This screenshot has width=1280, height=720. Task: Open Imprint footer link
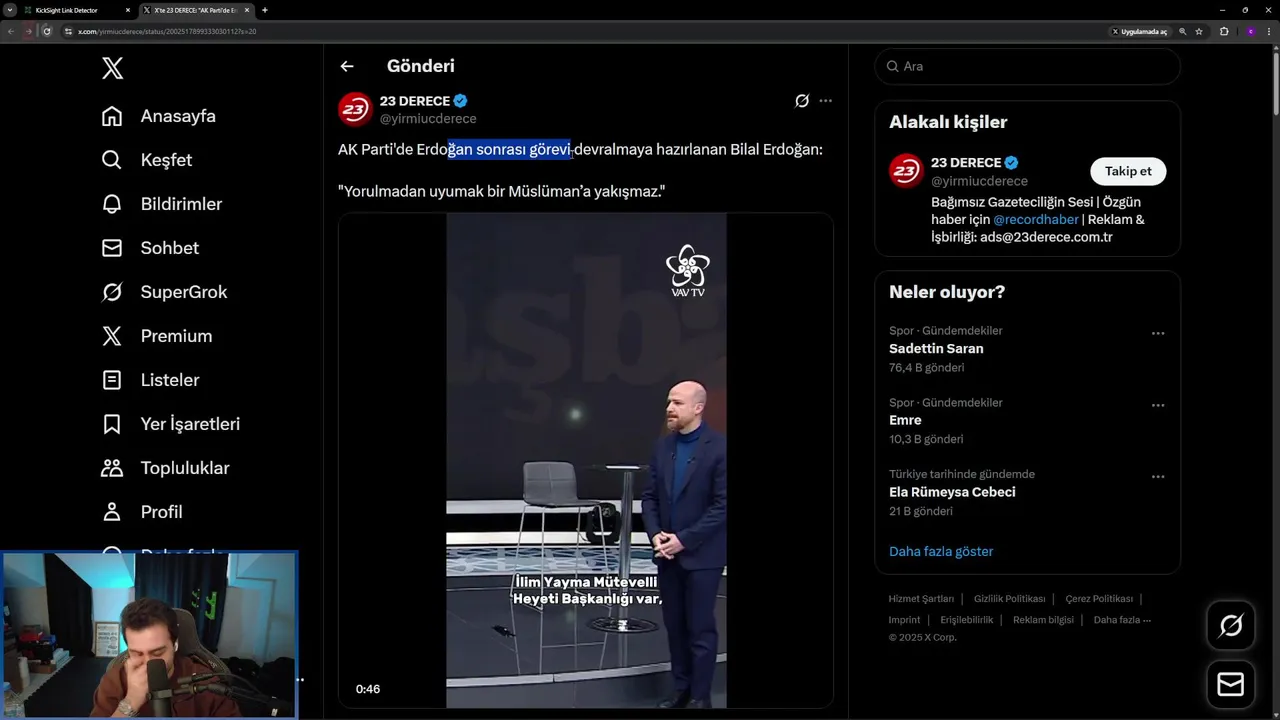[904, 620]
